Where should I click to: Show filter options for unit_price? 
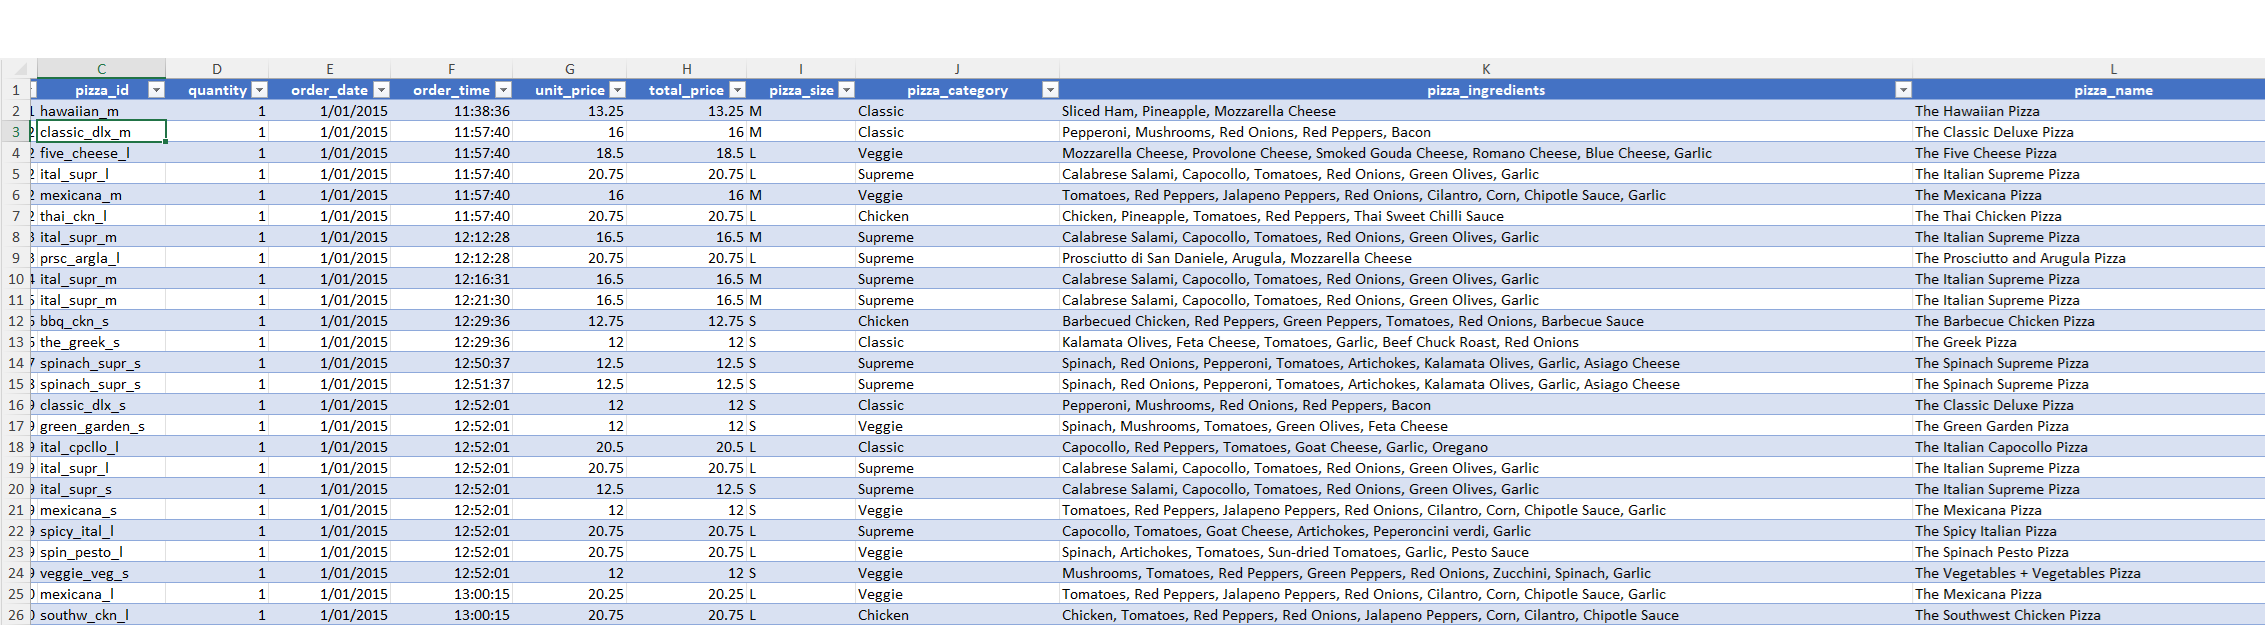coord(617,90)
